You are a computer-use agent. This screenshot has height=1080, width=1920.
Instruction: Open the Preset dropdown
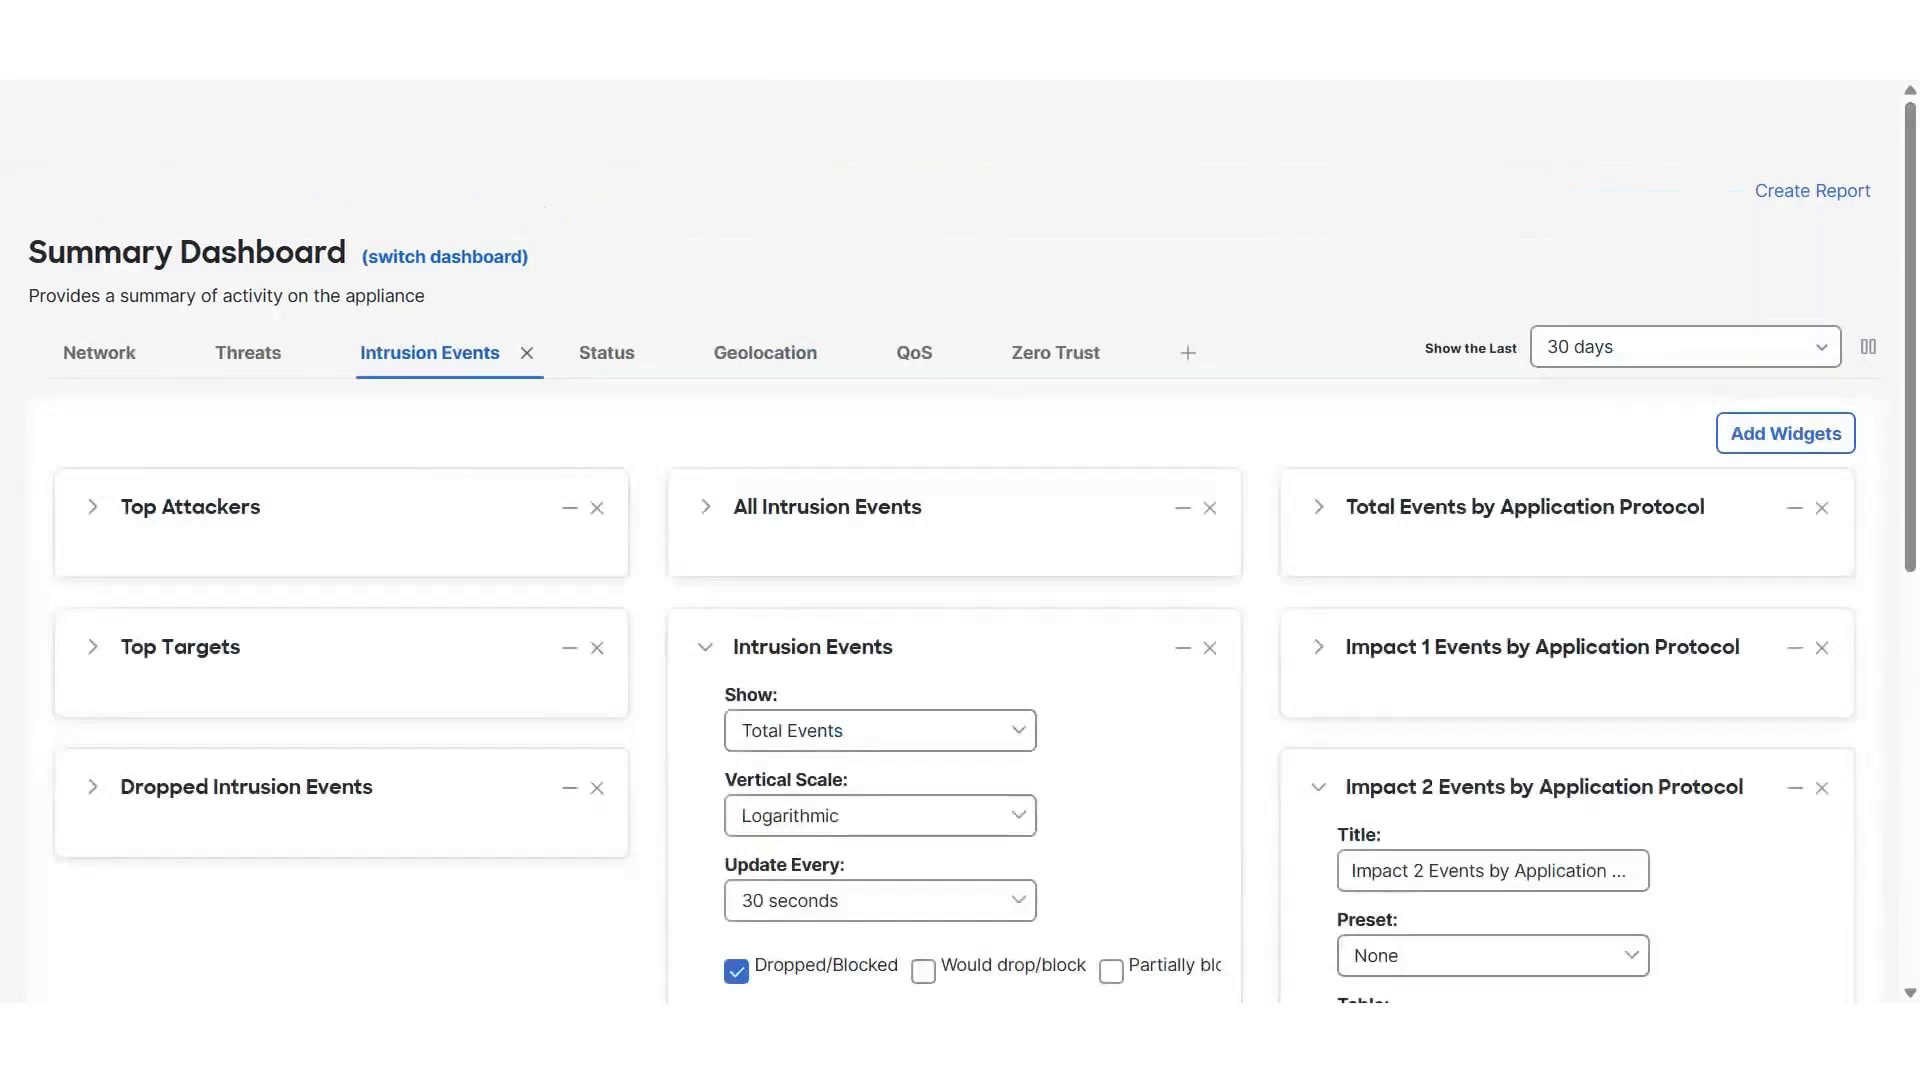tap(1493, 956)
